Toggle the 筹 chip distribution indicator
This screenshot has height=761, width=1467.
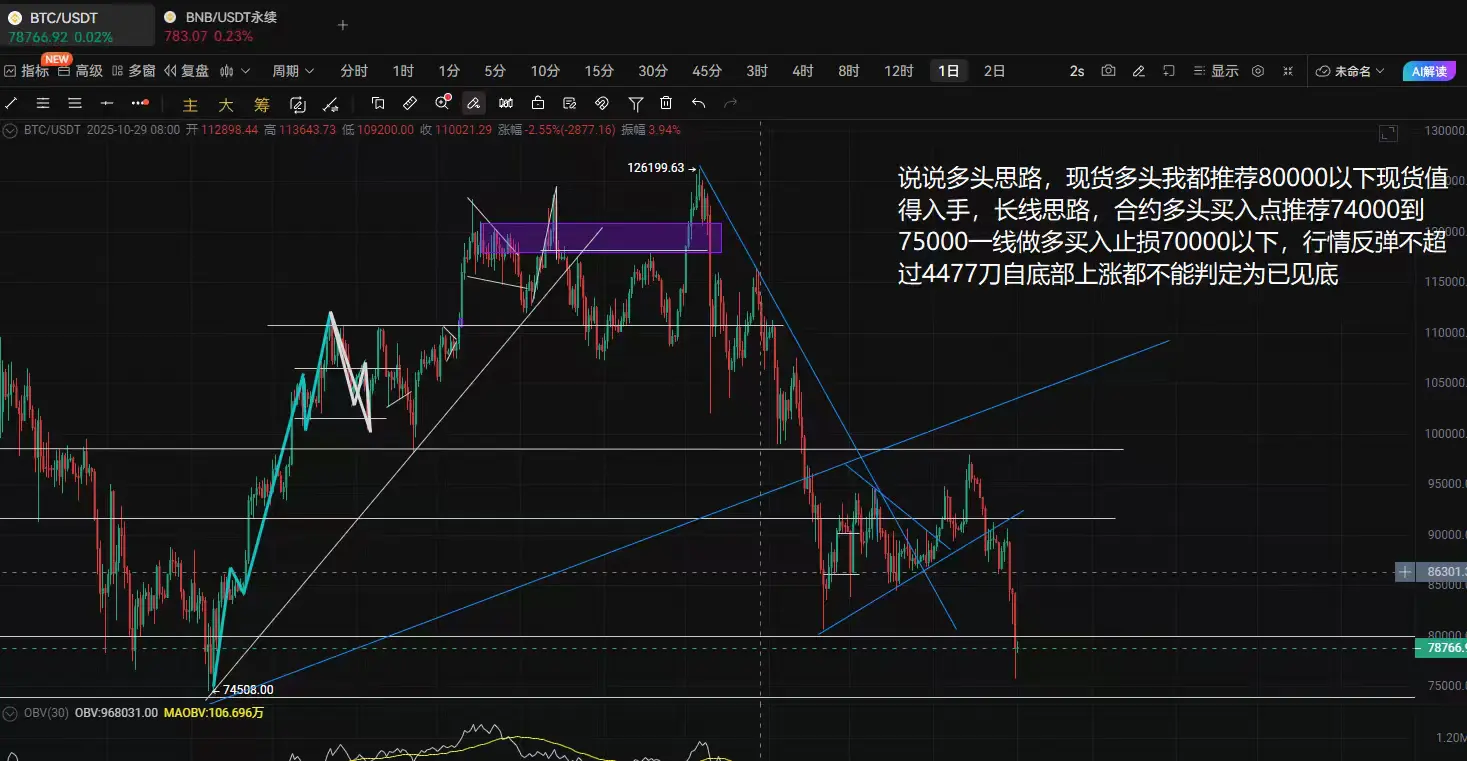click(262, 104)
